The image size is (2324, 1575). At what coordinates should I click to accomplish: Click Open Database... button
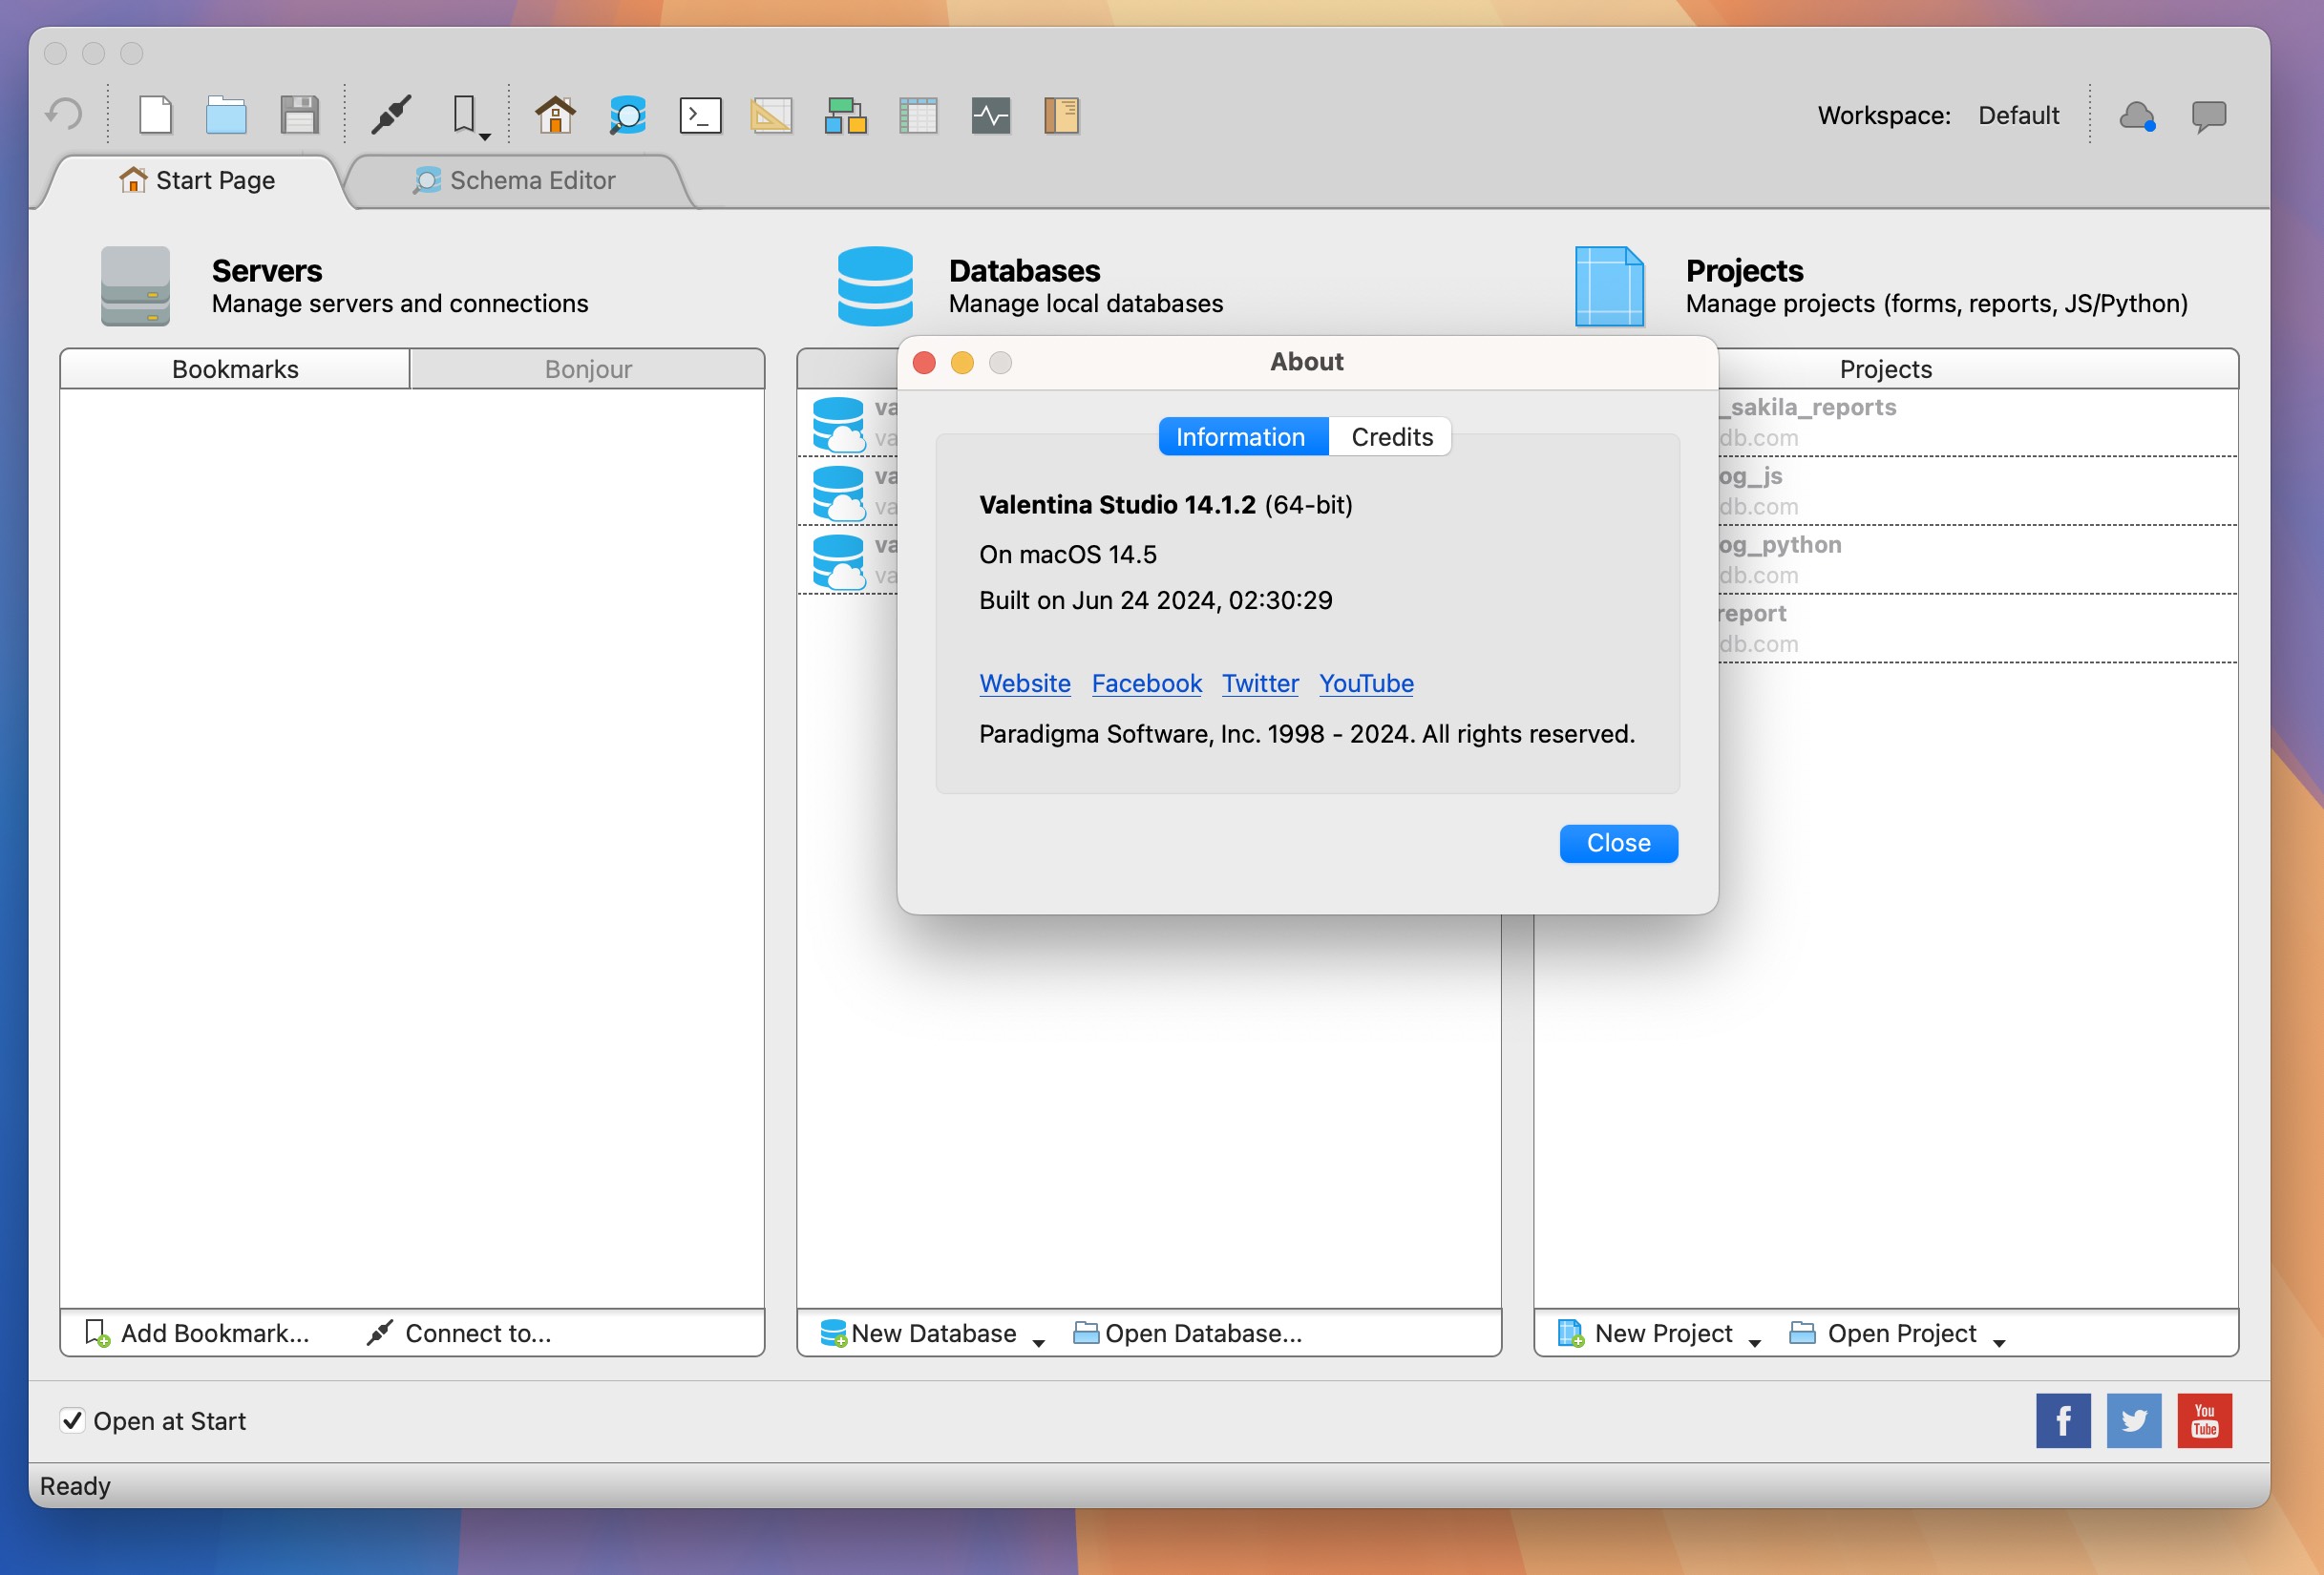[1187, 1333]
